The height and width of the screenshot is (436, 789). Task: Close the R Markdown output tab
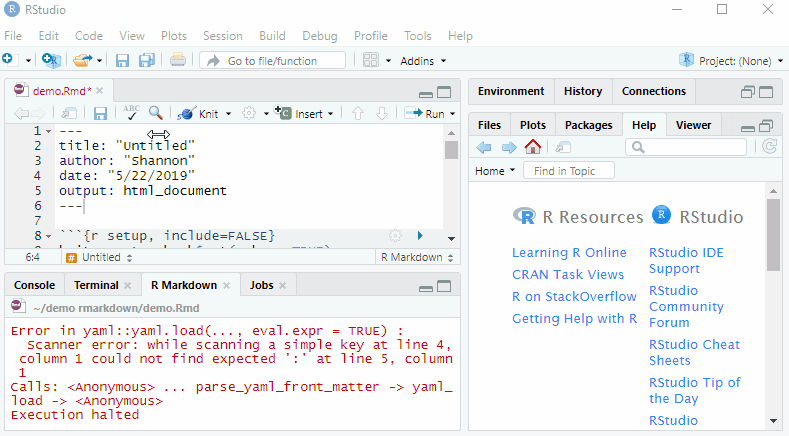[226, 285]
